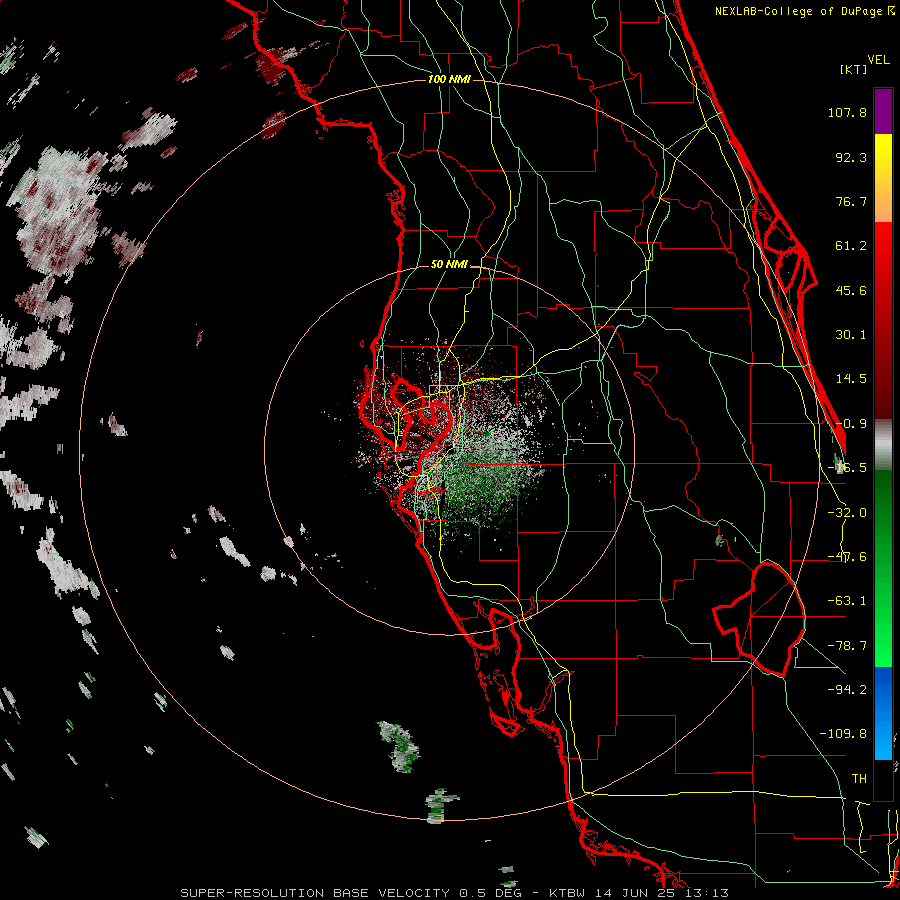Pick the yellow-orange segment of the color bar

pyautogui.click(x=883, y=178)
